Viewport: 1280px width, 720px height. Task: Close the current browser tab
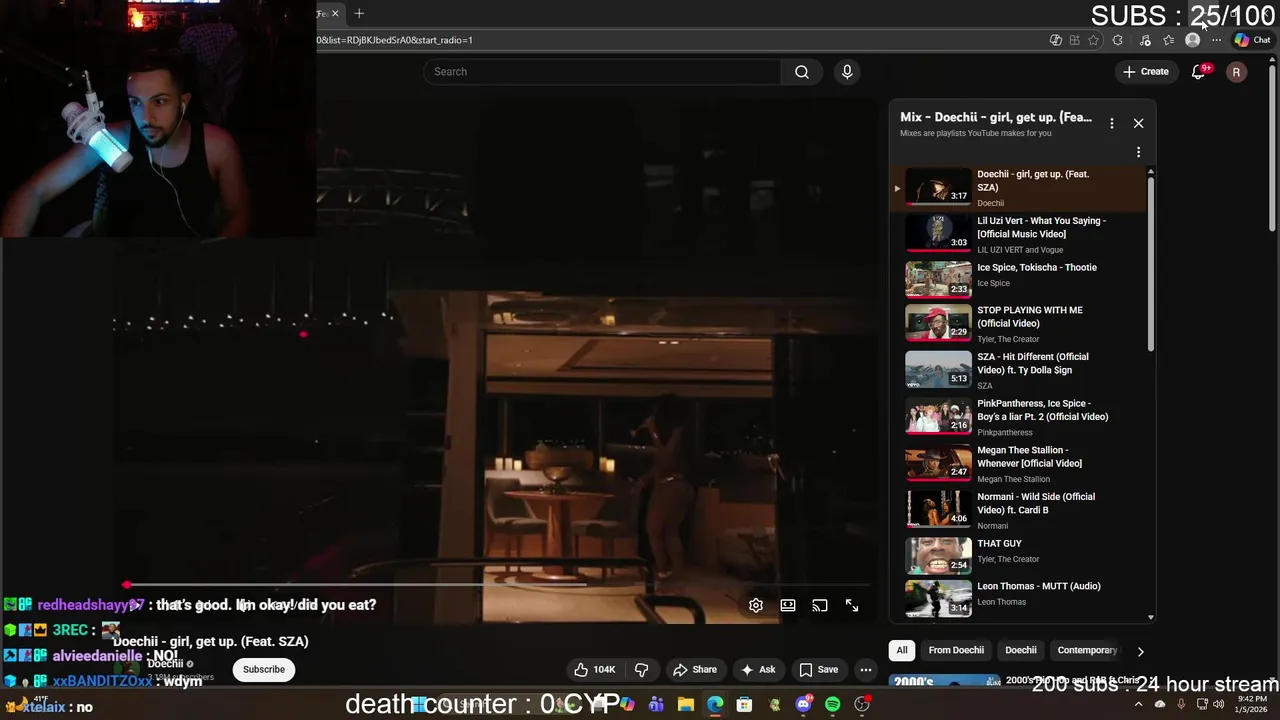(335, 13)
